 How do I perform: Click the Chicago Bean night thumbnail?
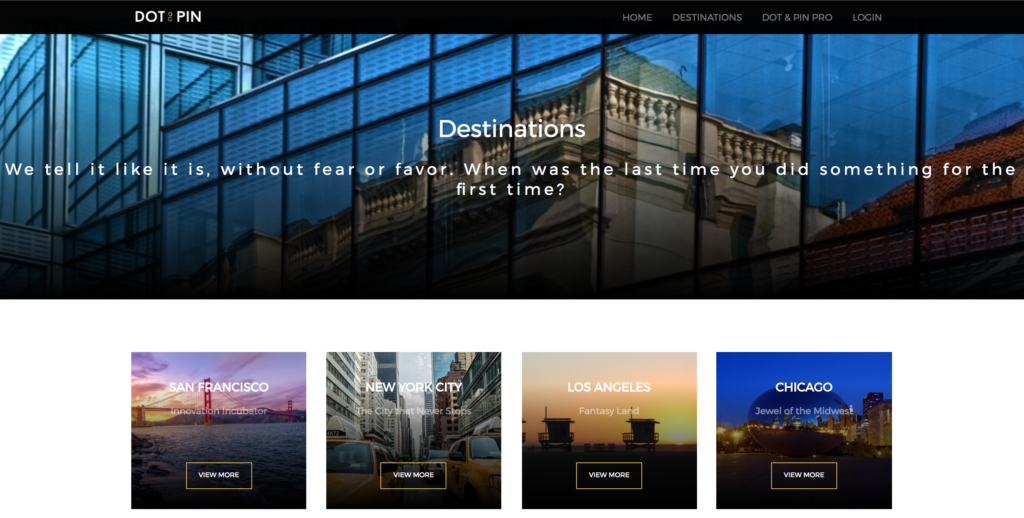804,430
